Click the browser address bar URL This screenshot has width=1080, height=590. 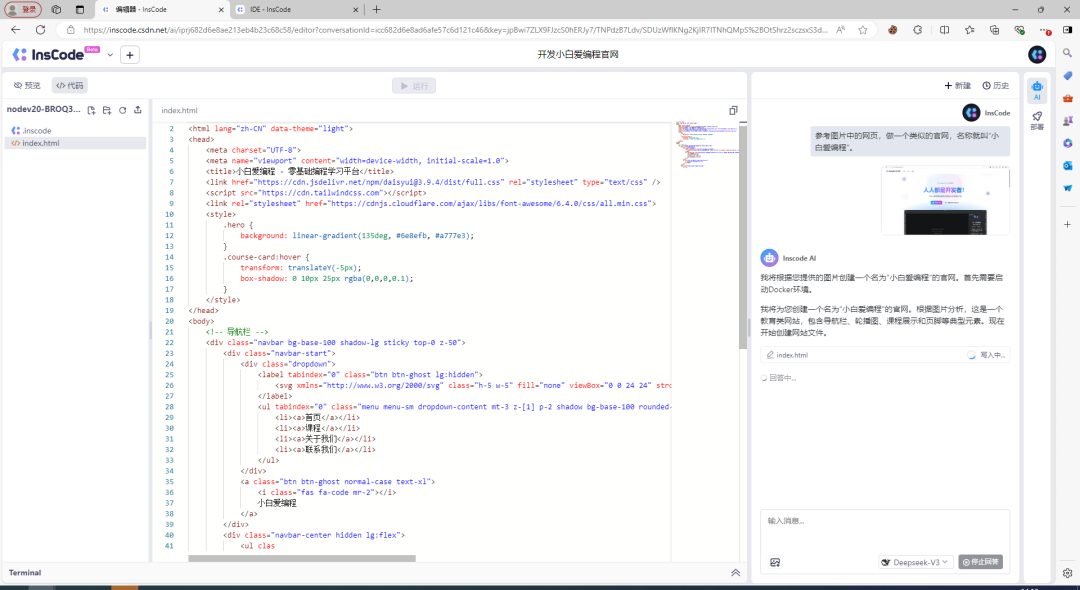click(x=455, y=30)
